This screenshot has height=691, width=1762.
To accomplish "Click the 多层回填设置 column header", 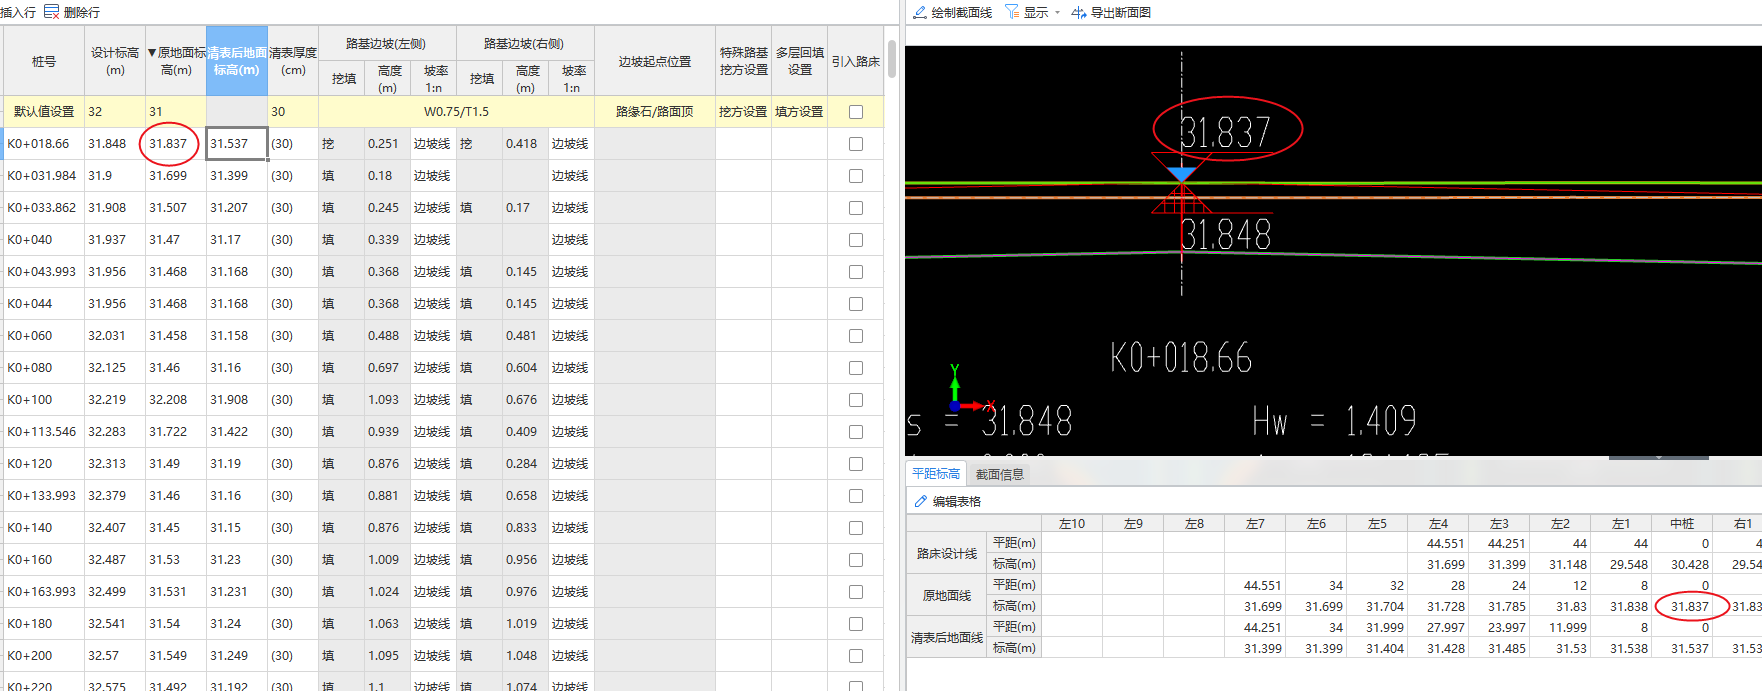I will [x=800, y=61].
